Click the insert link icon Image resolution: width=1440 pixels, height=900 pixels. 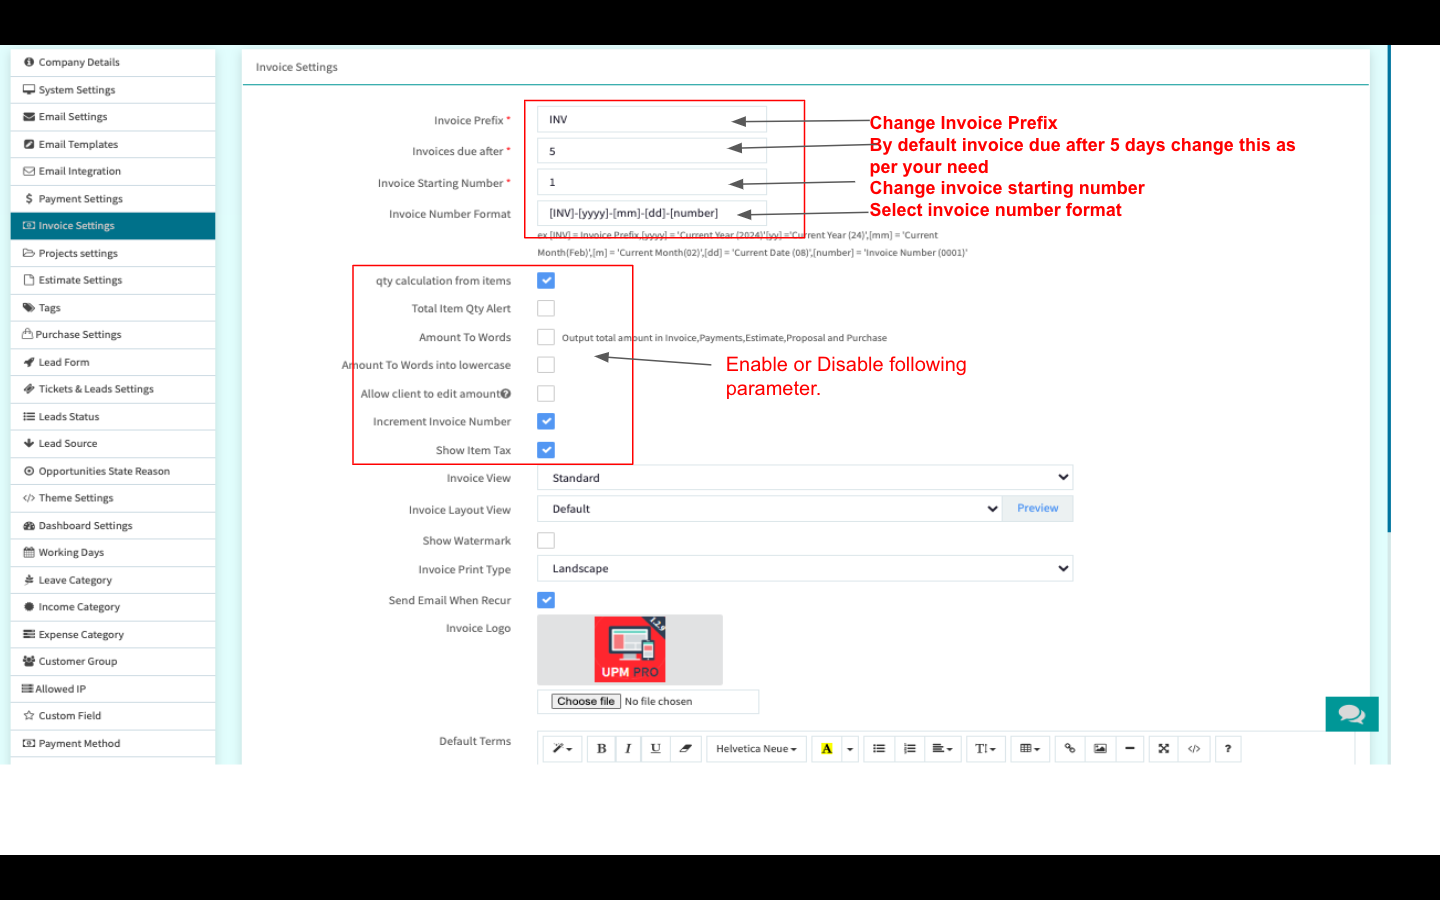click(x=1069, y=748)
